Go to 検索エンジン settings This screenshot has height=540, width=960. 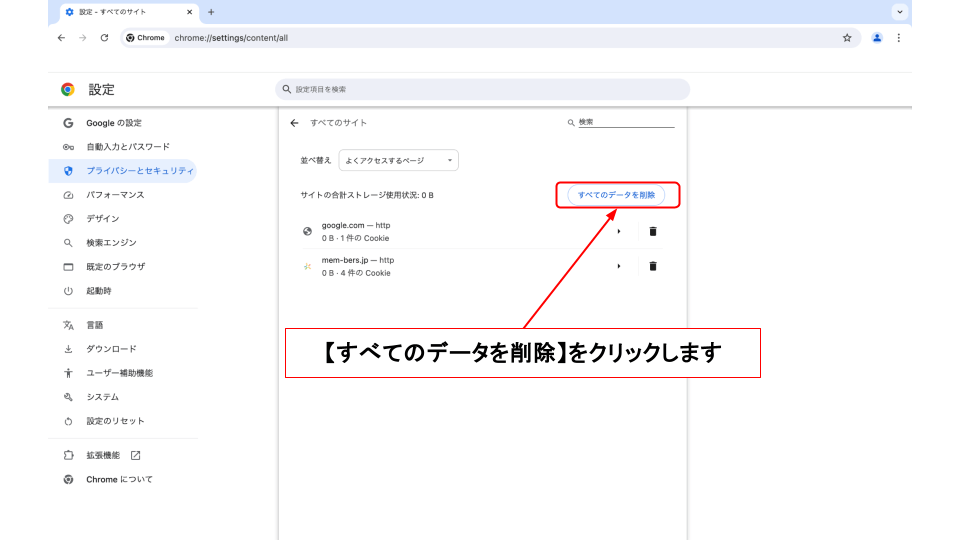point(111,243)
